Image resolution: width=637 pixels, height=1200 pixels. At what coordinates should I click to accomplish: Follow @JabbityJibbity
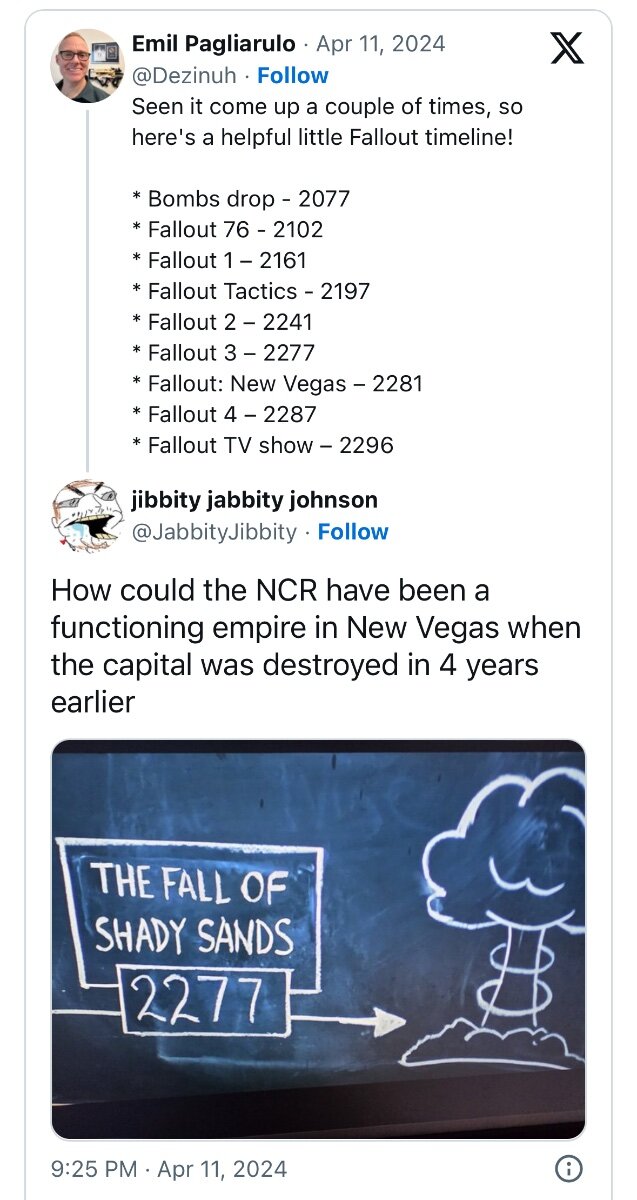click(353, 532)
